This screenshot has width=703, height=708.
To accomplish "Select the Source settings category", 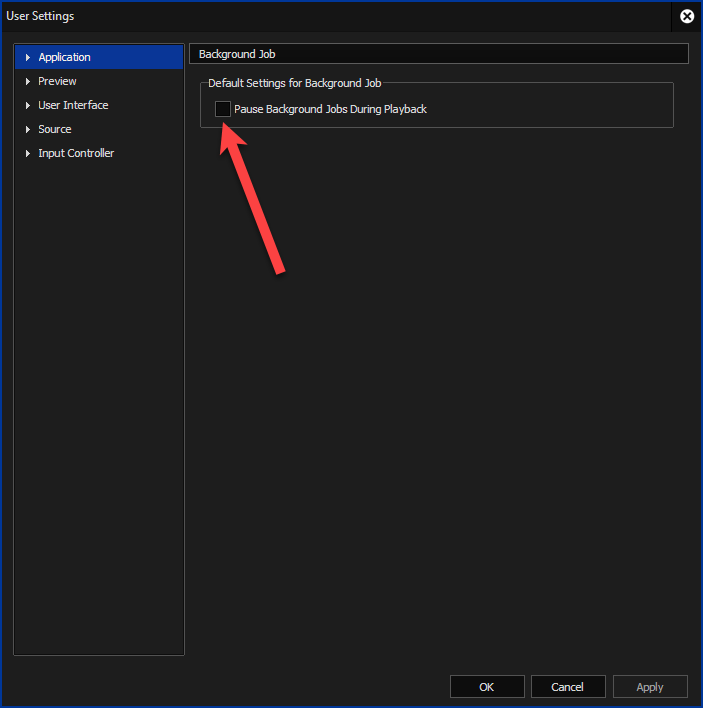I will coord(55,129).
